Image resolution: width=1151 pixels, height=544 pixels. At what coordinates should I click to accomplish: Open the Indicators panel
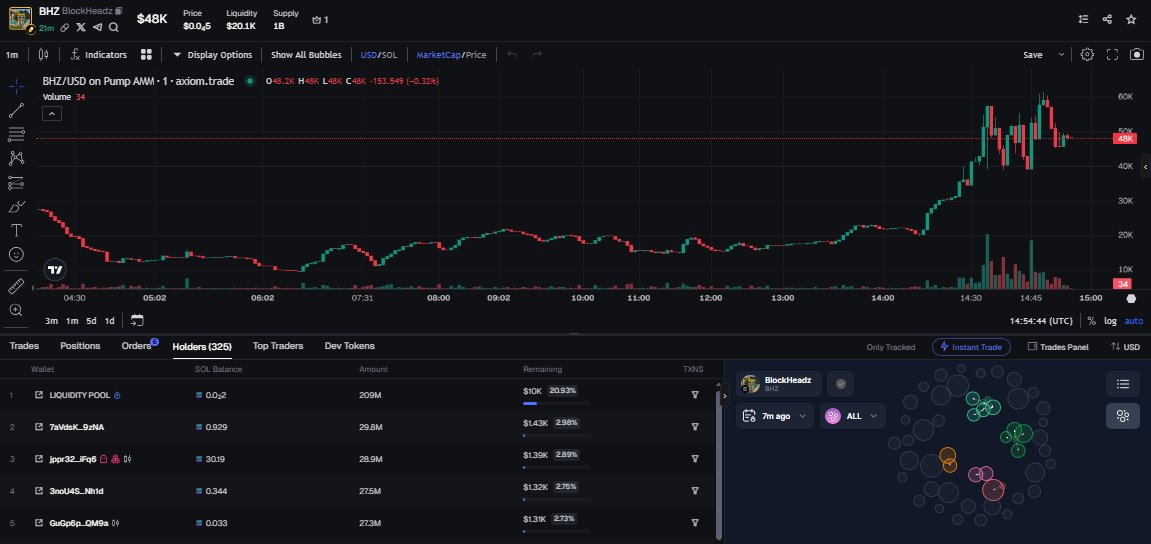coord(98,54)
